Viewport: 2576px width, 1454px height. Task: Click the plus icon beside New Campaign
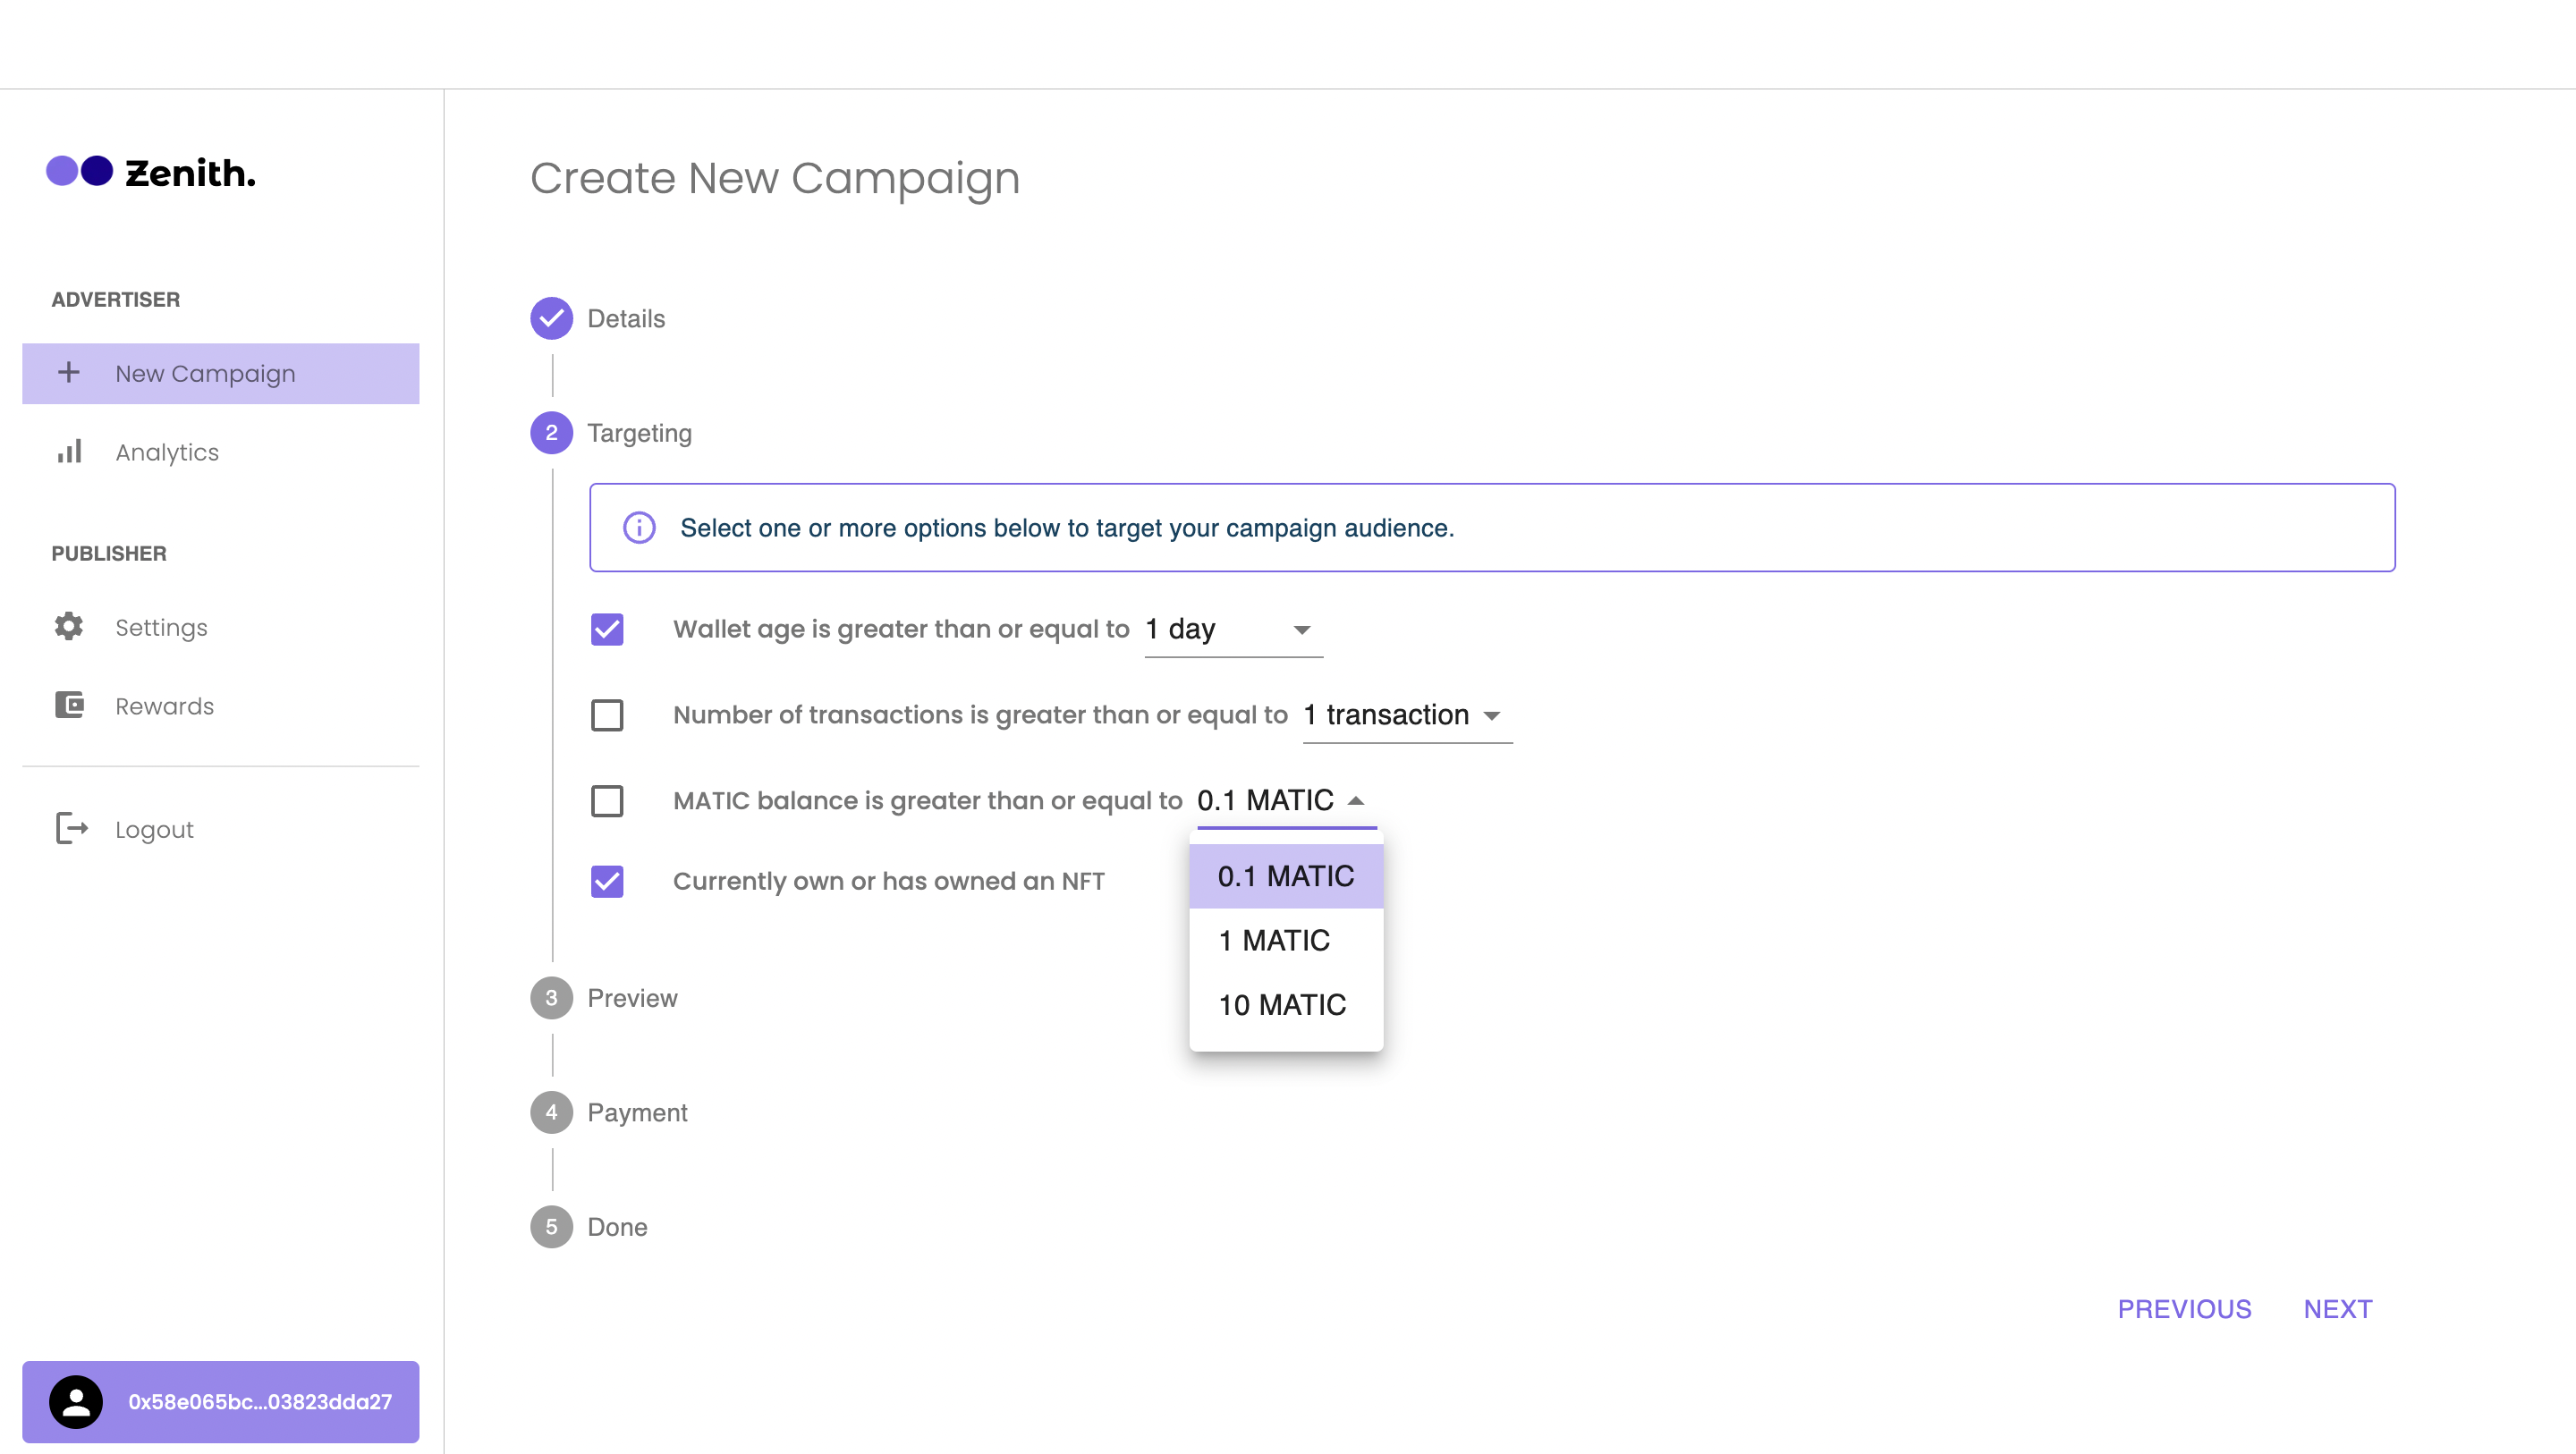[68, 373]
